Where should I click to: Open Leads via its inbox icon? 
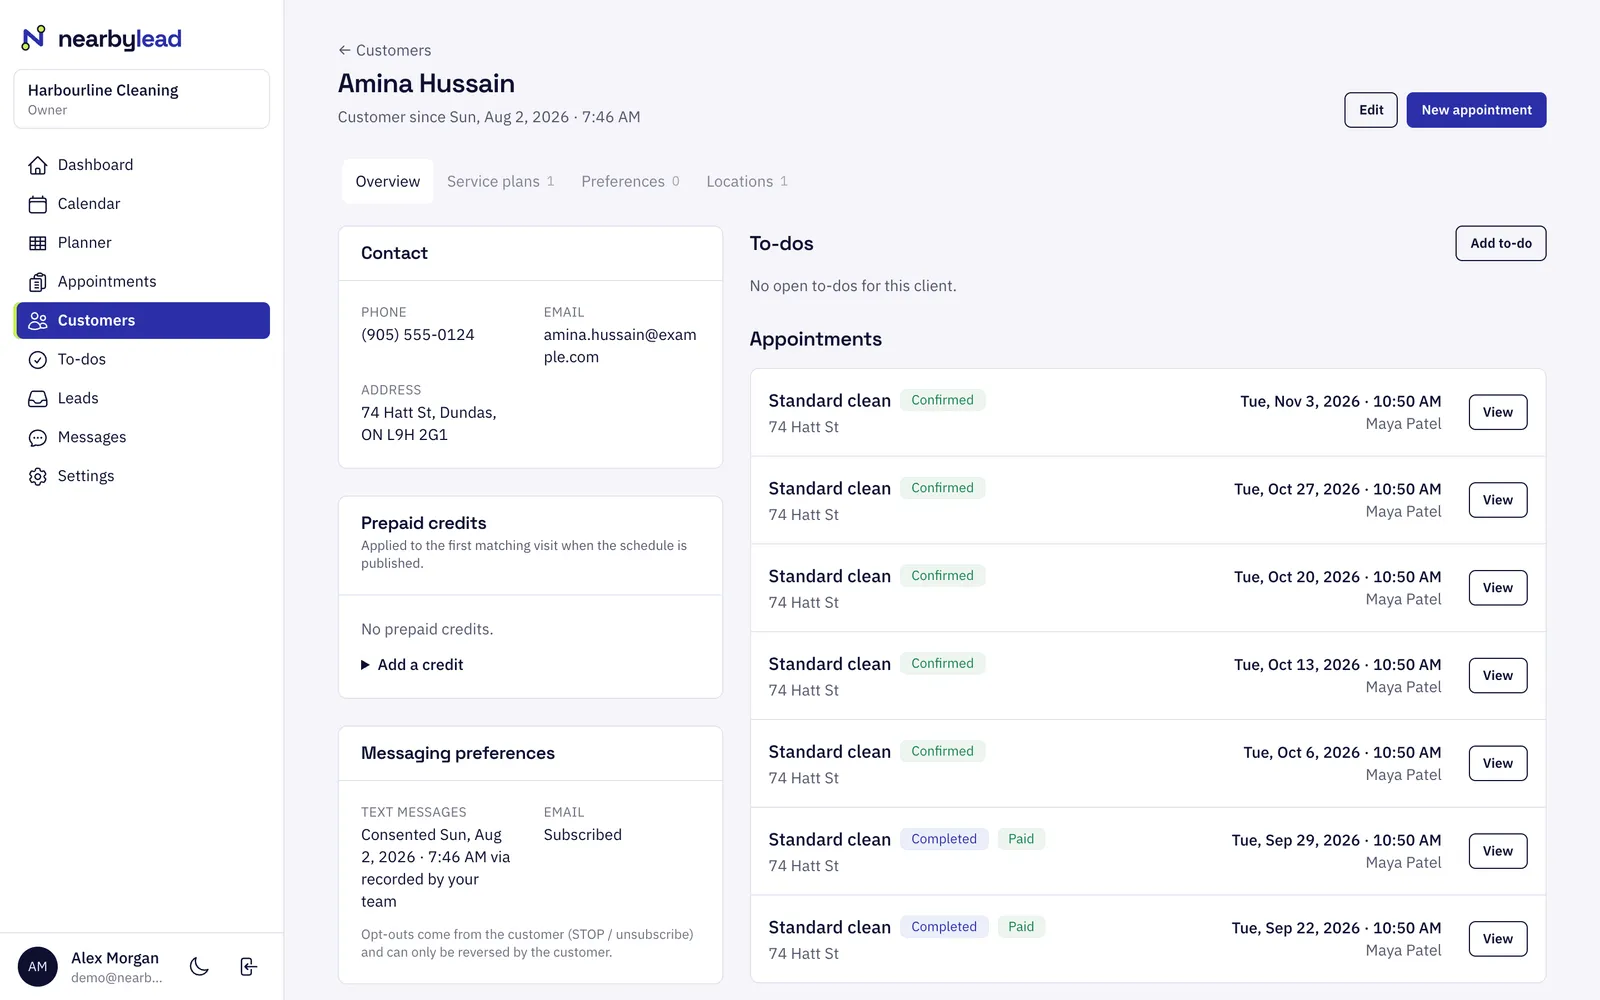coord(38,399)
